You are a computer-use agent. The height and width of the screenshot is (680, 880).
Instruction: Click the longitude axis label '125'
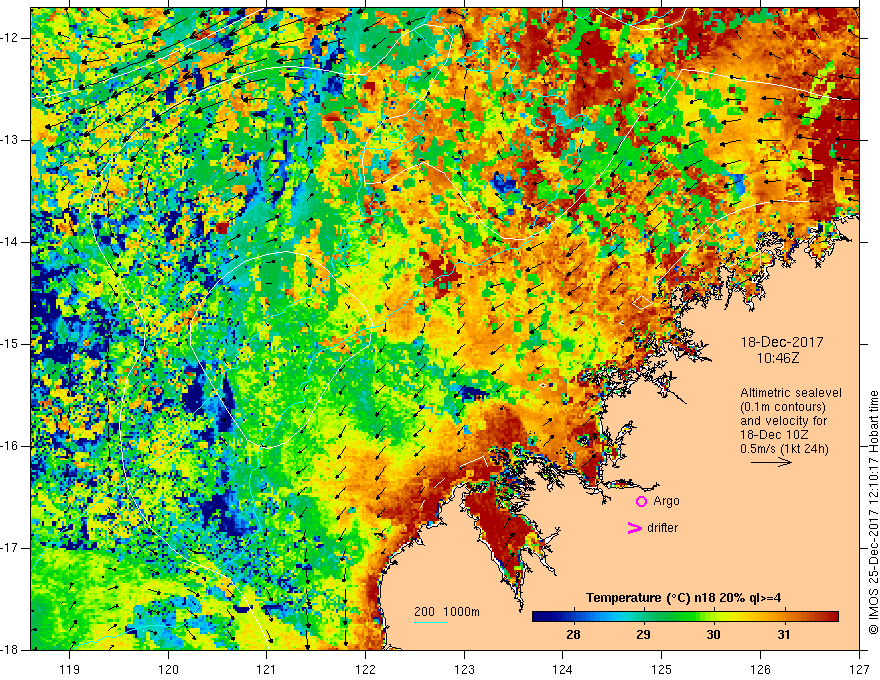pyautogui.click(x=662, y=669)
